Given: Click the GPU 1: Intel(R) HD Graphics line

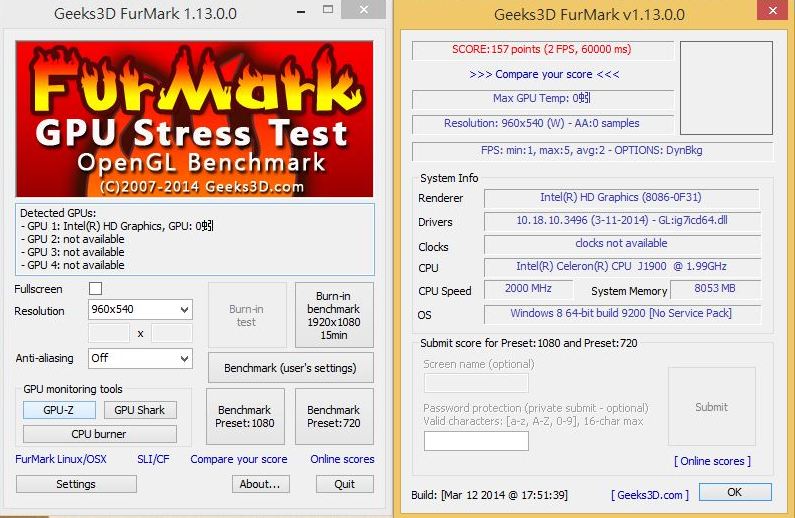Looking at the screenshot, I should (x=117, y=226).
